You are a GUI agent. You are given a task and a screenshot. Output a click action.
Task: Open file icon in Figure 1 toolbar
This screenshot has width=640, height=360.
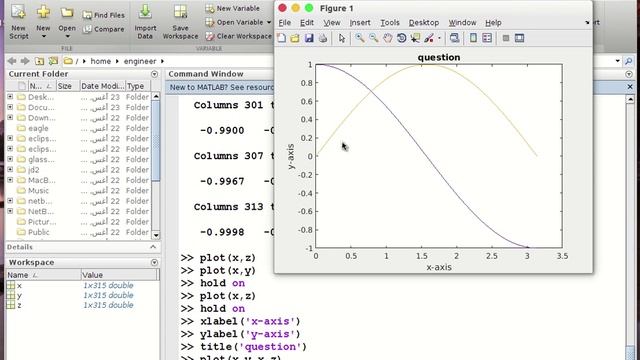[295, 38]
